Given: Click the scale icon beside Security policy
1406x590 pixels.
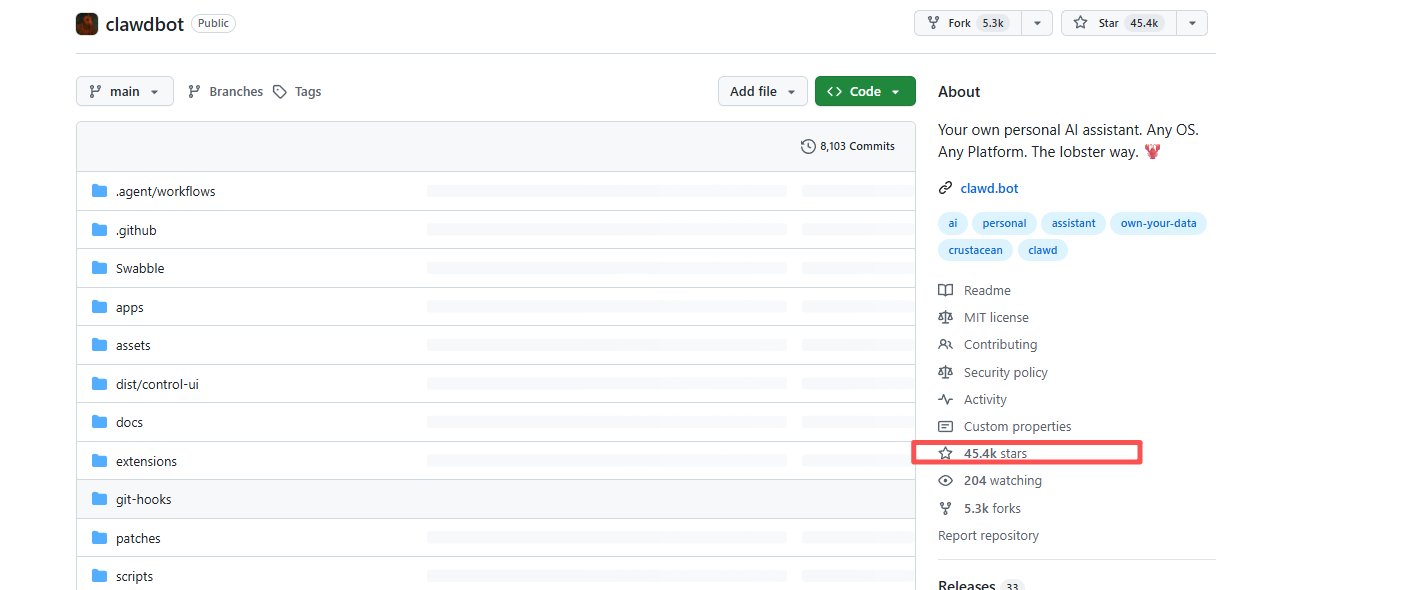Looking at the screenshot, I should (x=945, y=372).
